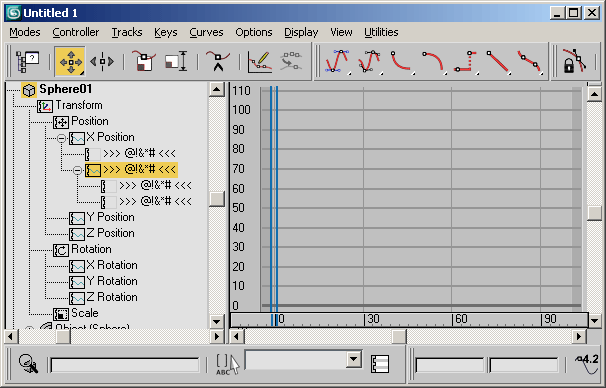Screen dimensions: 606x388
Task: Select the Z Rotation track
Action: coord(112,297)
